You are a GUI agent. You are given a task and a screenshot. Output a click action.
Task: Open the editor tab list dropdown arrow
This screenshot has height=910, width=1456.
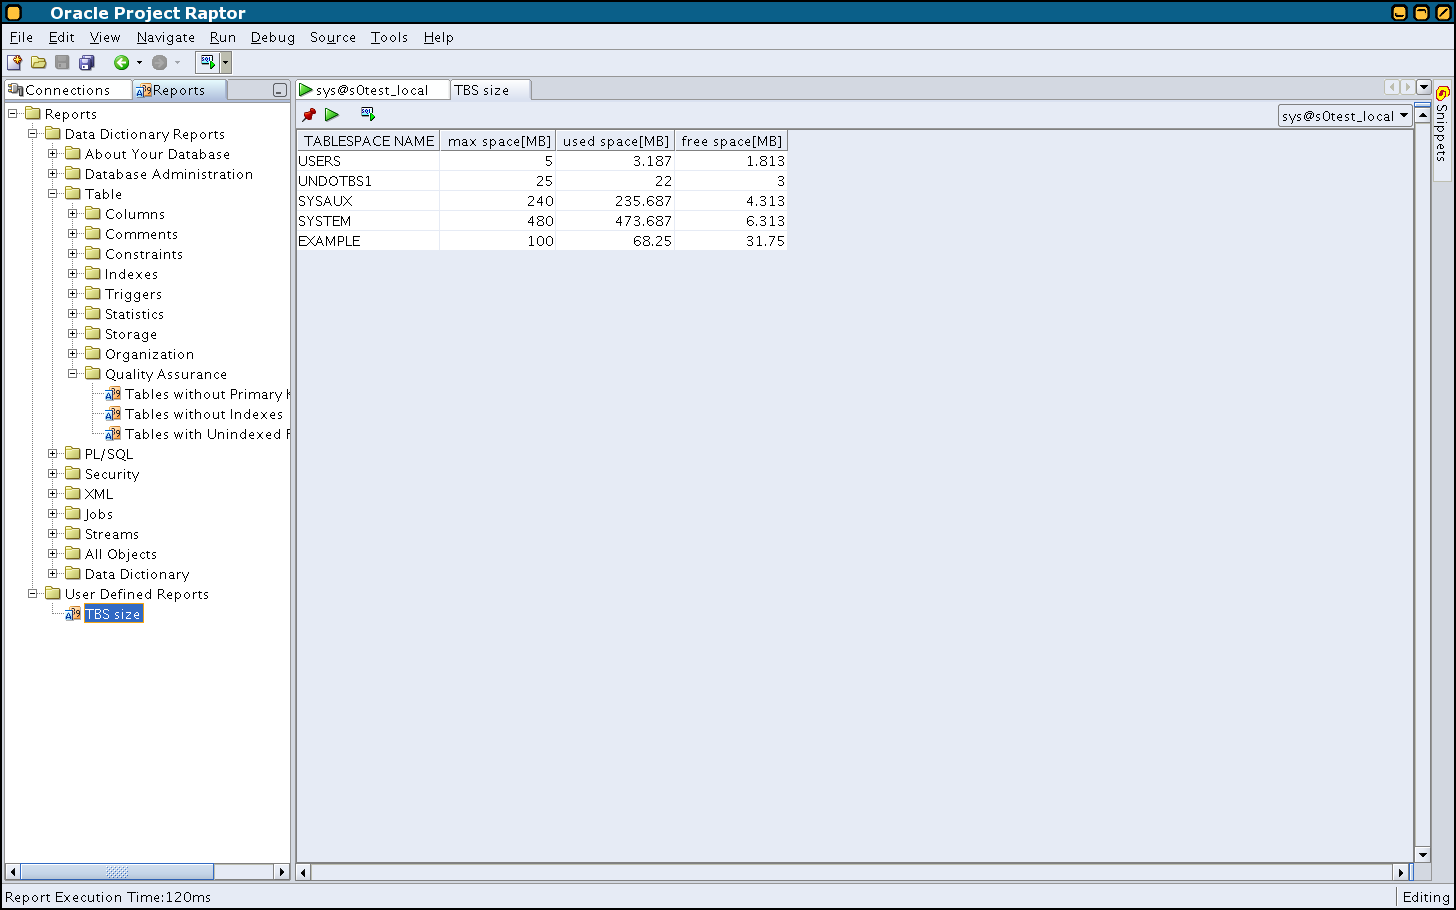pos(1424,88)
